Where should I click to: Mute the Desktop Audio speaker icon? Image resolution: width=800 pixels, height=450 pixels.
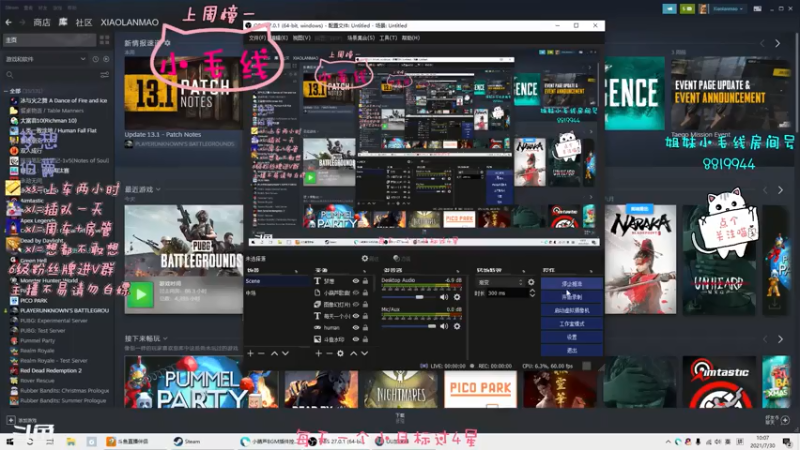444,297
